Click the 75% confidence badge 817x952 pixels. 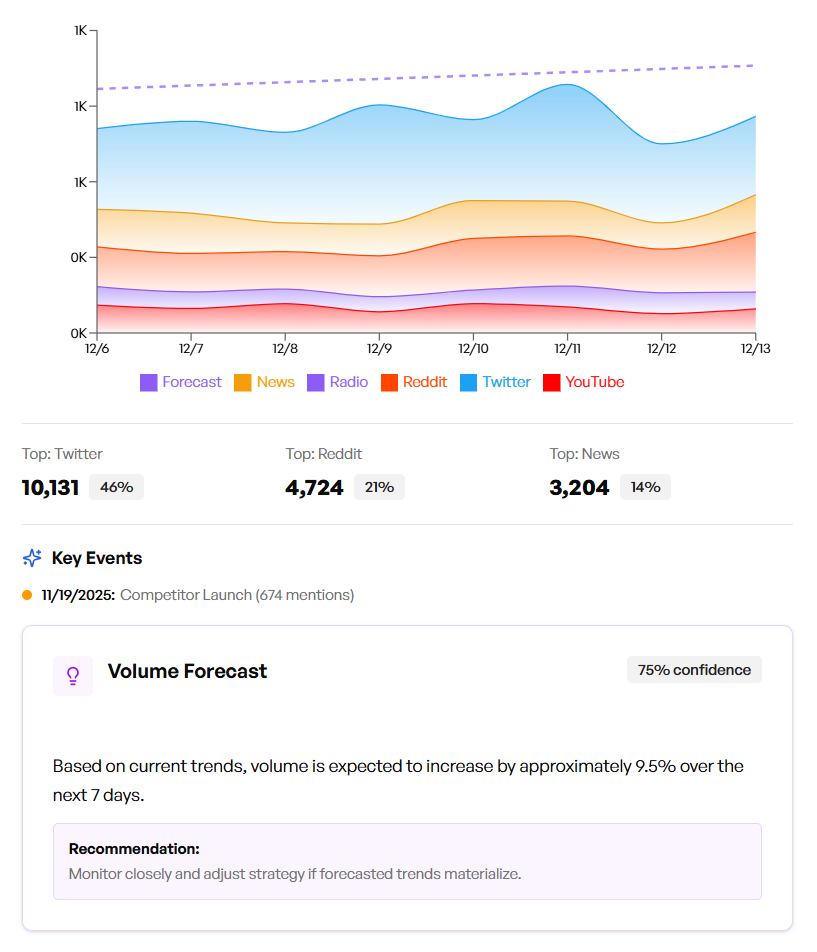pos(694,670)
